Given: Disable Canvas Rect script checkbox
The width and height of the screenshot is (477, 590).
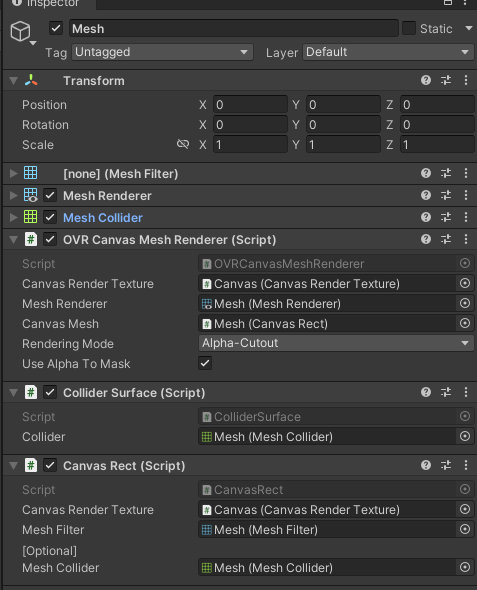Looking at the screenshot, I should click(50, 465).
